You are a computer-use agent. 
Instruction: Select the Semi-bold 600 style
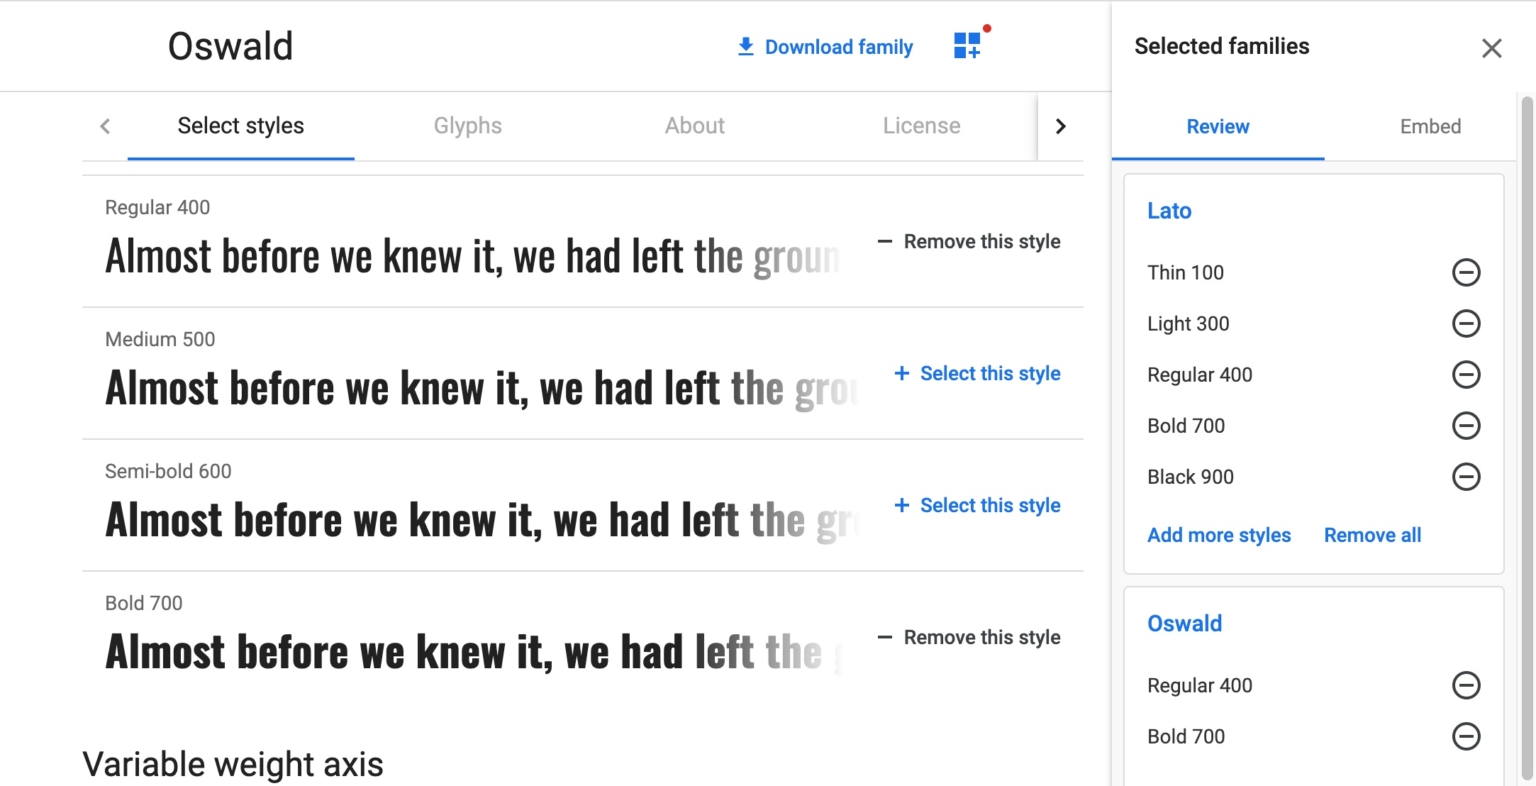point(976,505)
